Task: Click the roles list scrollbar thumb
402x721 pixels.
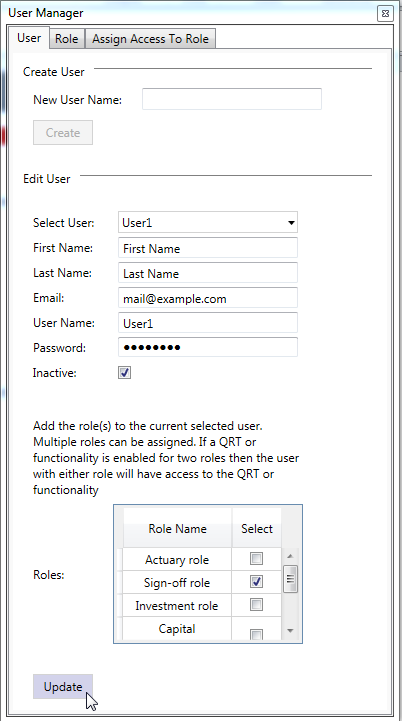Action: pos(290,579)
